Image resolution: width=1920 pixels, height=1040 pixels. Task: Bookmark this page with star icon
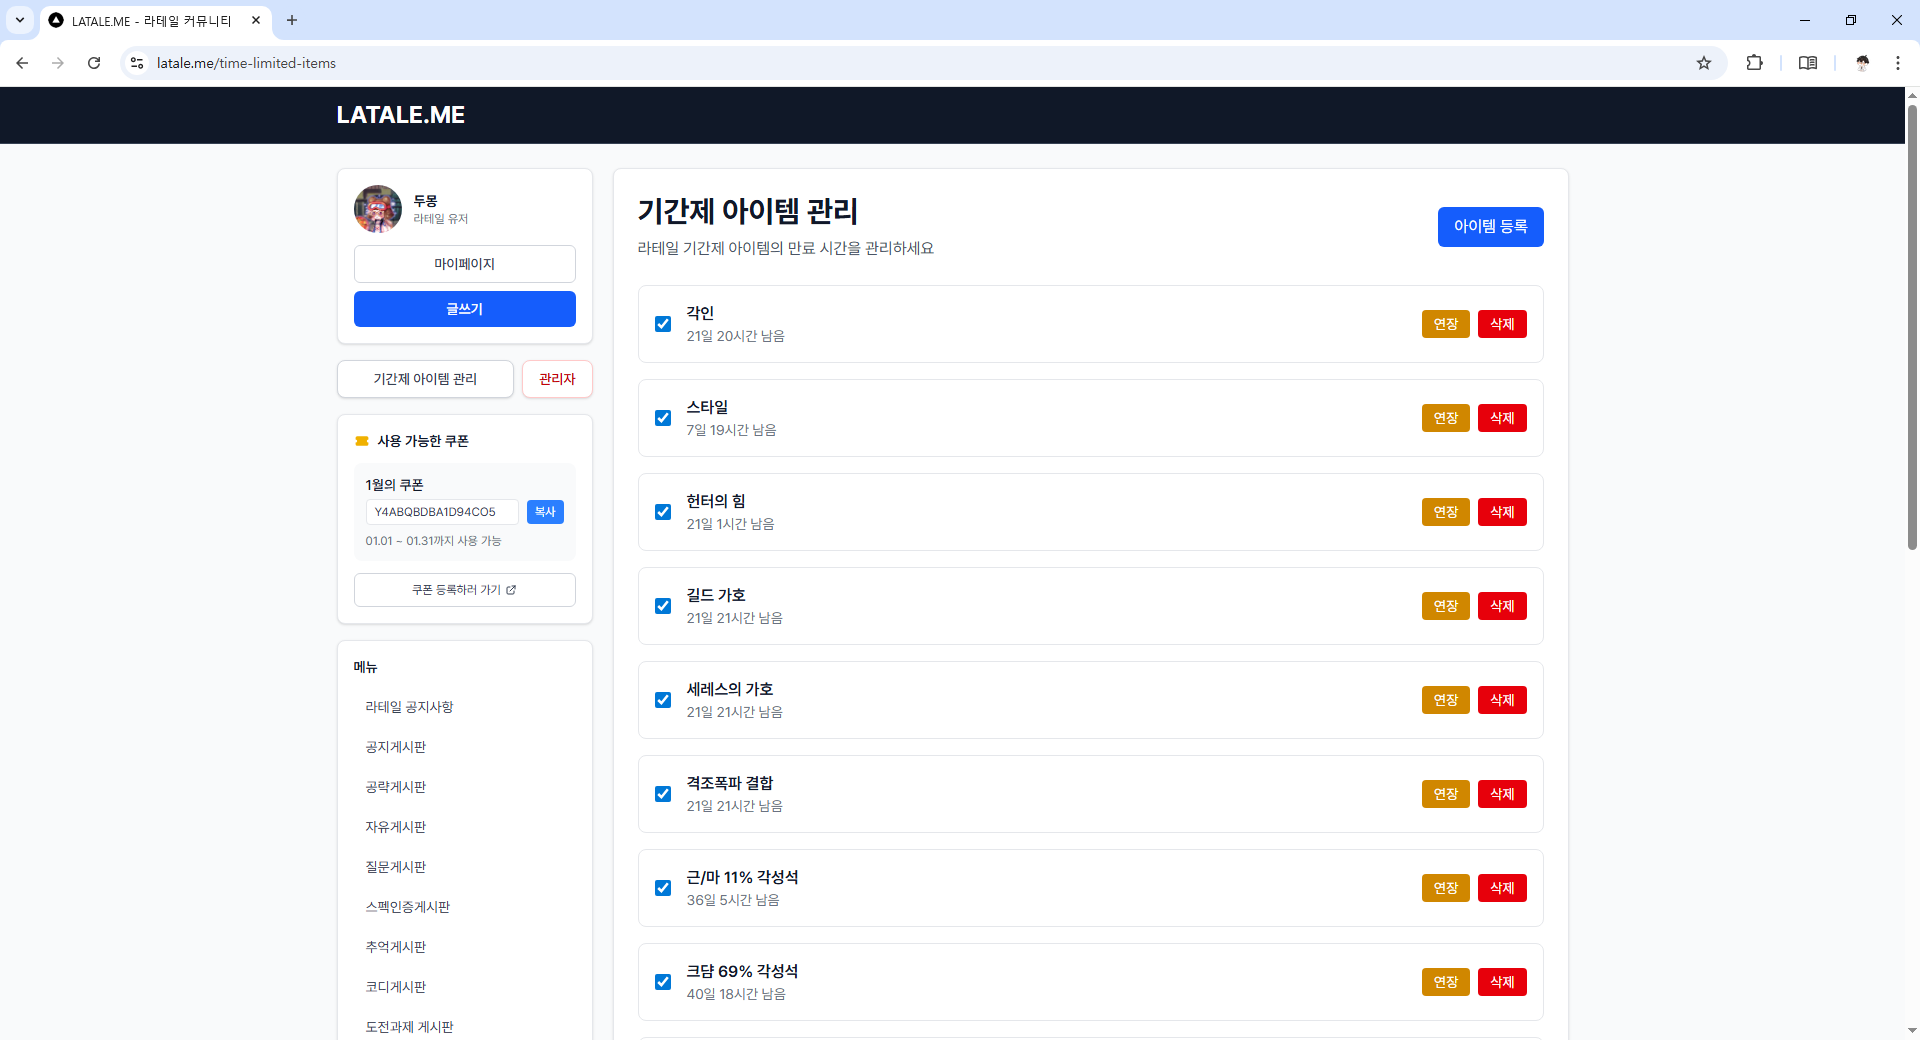1704,63
